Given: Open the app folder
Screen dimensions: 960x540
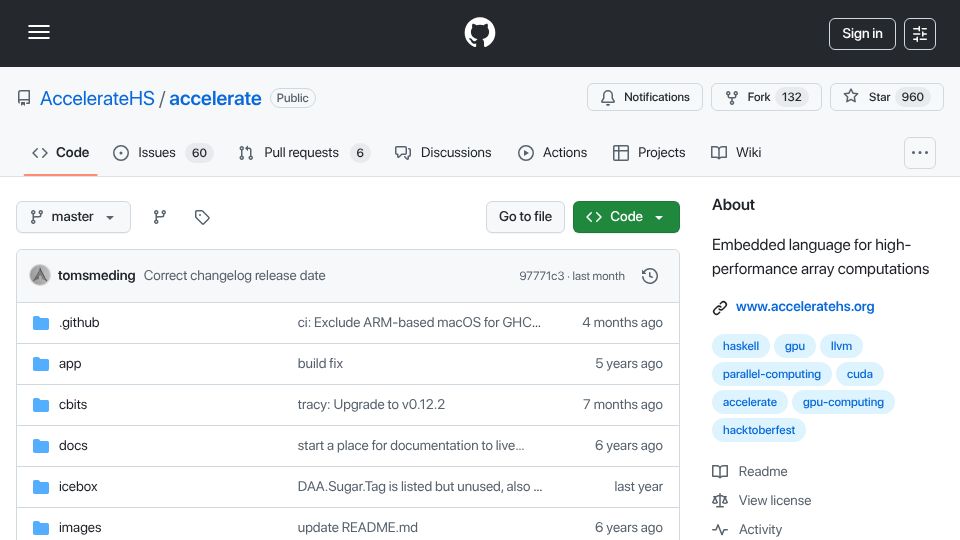Looking at the screenshot, I should point(70,364).
